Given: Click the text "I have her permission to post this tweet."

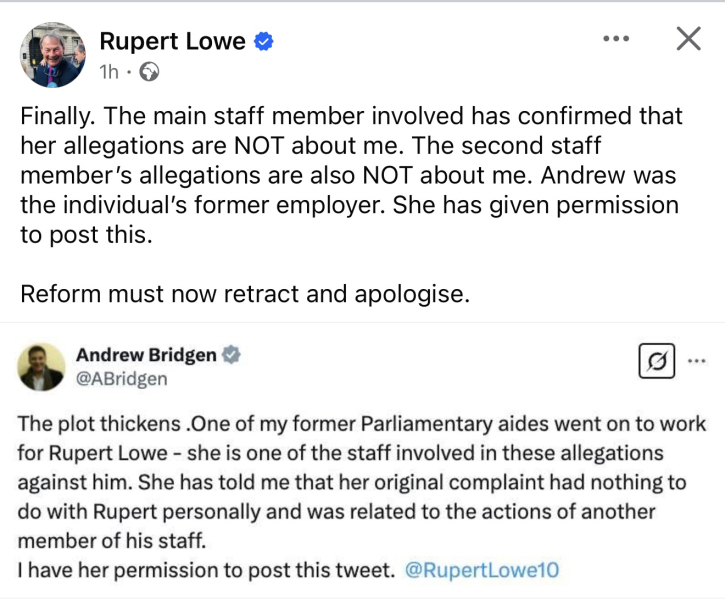Looking at the screenshot, I should click(206, 570).
